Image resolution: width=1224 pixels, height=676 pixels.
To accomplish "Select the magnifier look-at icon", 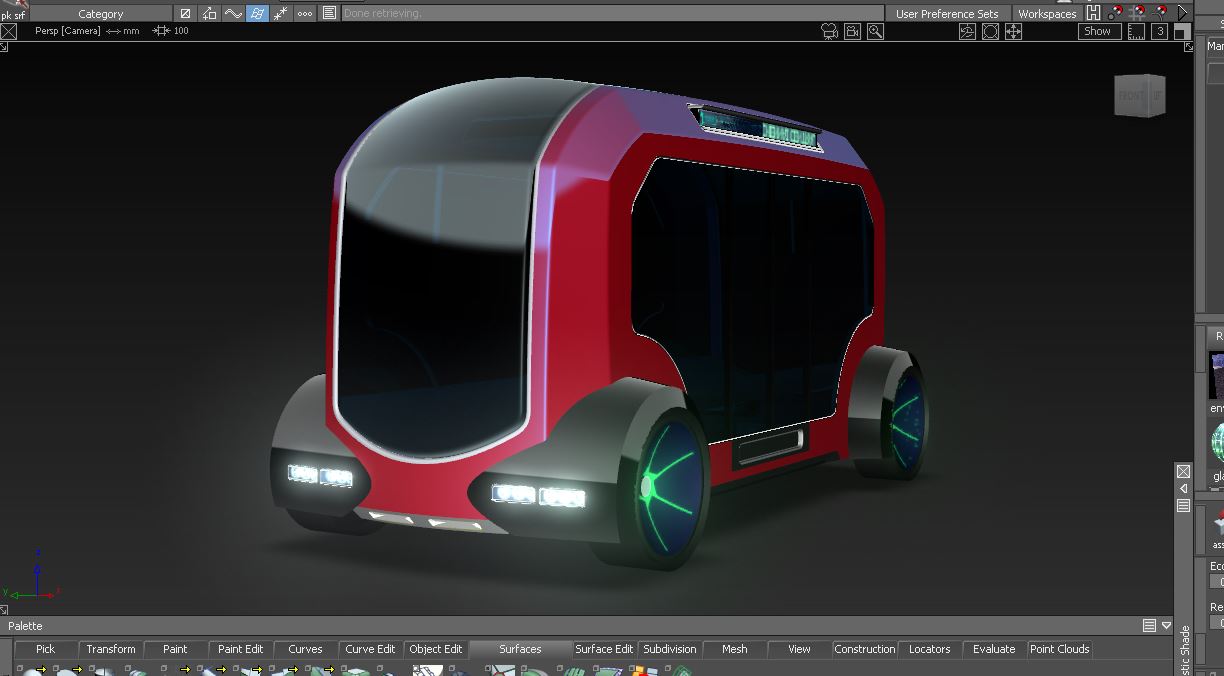I will pyautogui.click(x=875, y=31).
